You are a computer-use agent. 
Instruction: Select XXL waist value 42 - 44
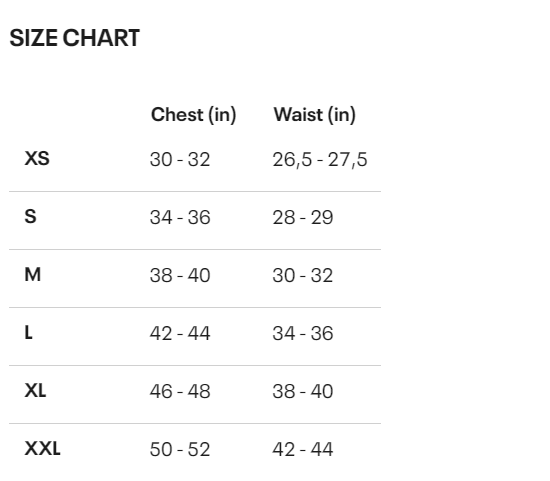[x=303, y=449]
